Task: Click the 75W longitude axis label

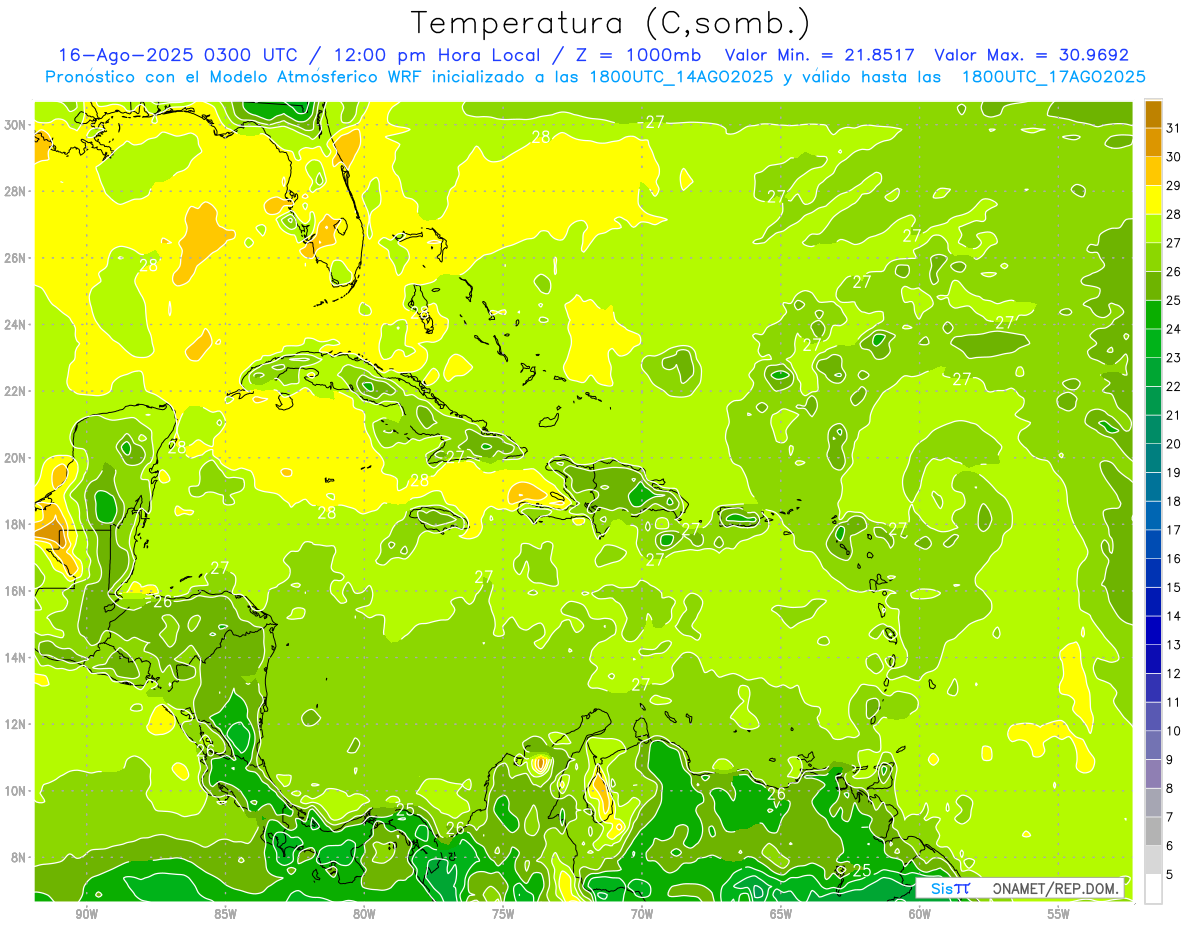Action: [x=503, y=914]
